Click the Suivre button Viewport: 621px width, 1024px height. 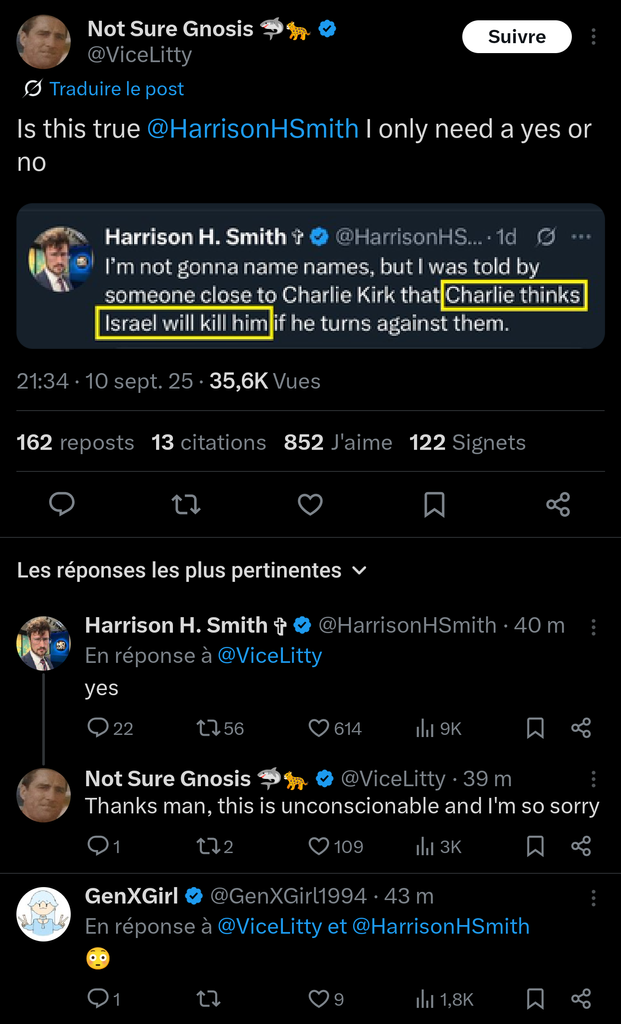516,37
